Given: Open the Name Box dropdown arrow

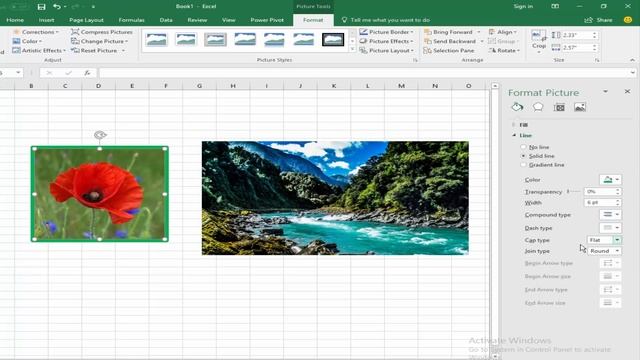Looking at the screenshot, I should pyautogui.click(x=18, y=73).
